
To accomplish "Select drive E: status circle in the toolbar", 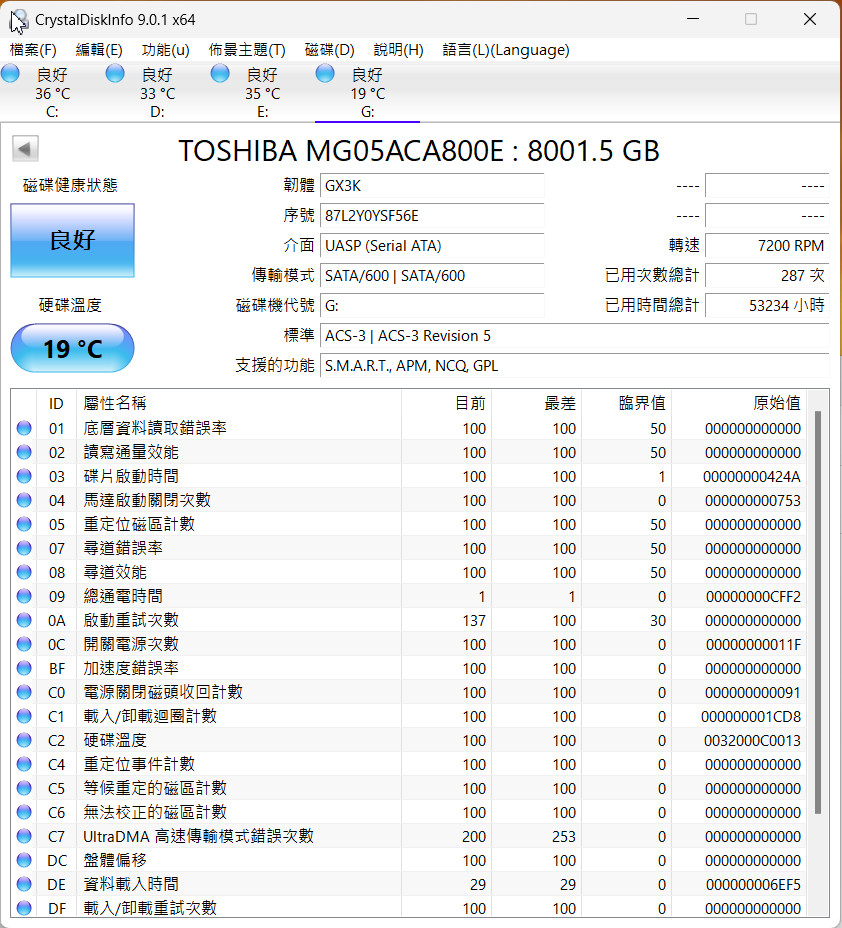I will pyautogui.click(x=219, y=72).
